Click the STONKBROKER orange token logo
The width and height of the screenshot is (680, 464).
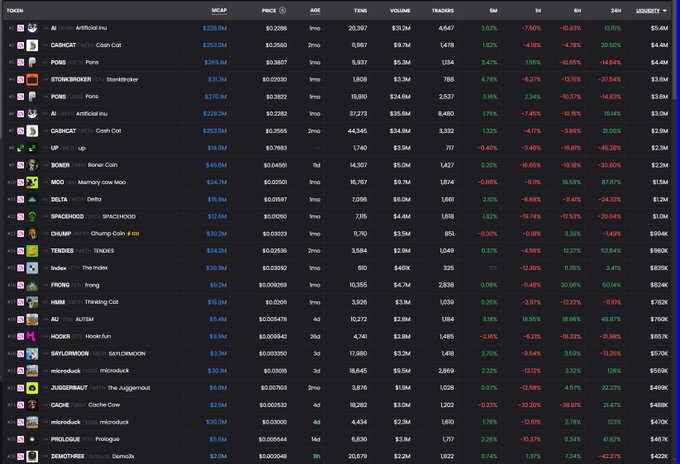pos(32,79)
